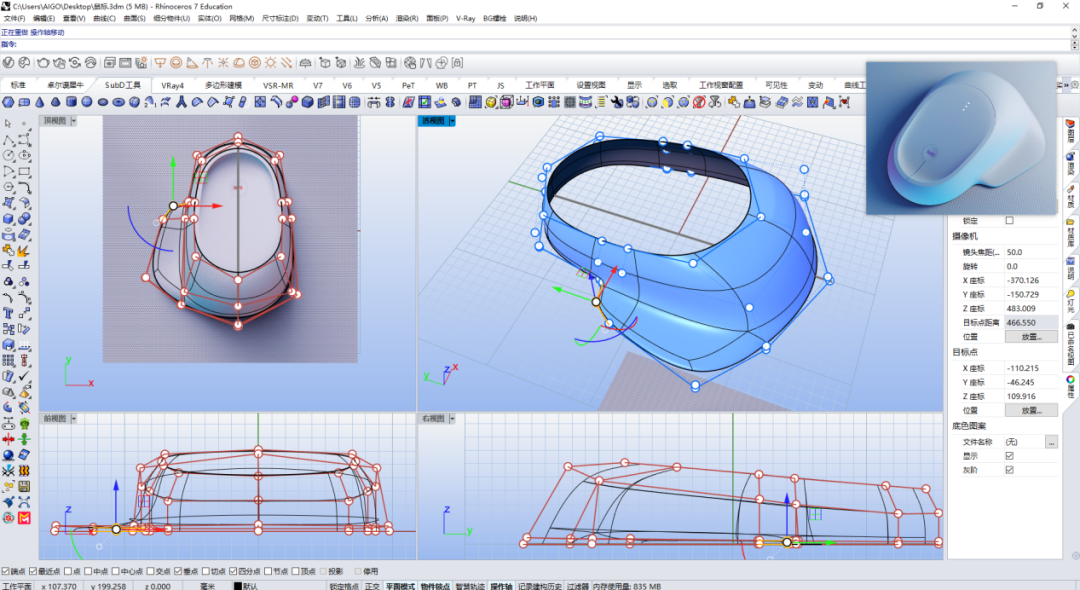The height and width of the screenshot is (590, 1080).
Task: Open the 顶视图 viewport dropdown arrow
Action: (x=74, y=120)
